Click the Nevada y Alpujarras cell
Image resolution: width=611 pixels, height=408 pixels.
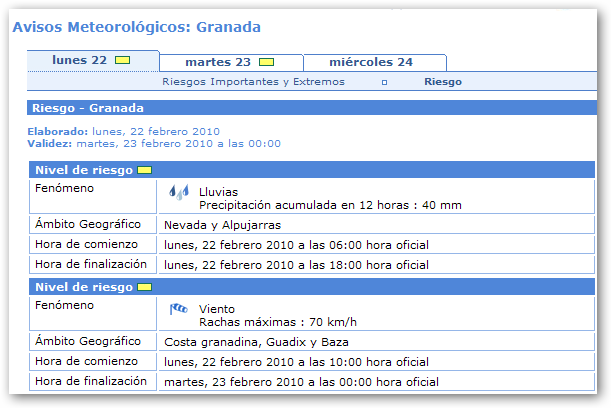(223, 225)
